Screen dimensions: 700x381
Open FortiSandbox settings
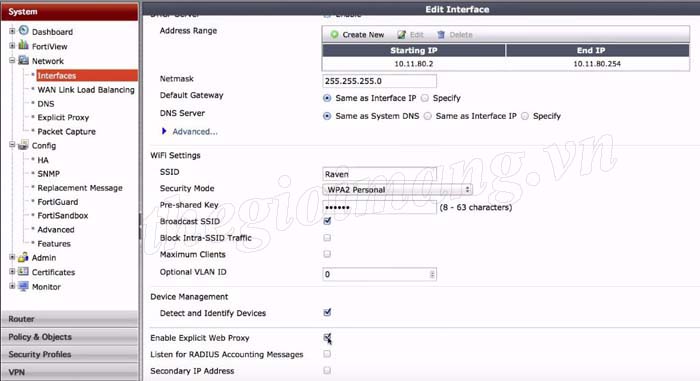(x=62, y=216)
